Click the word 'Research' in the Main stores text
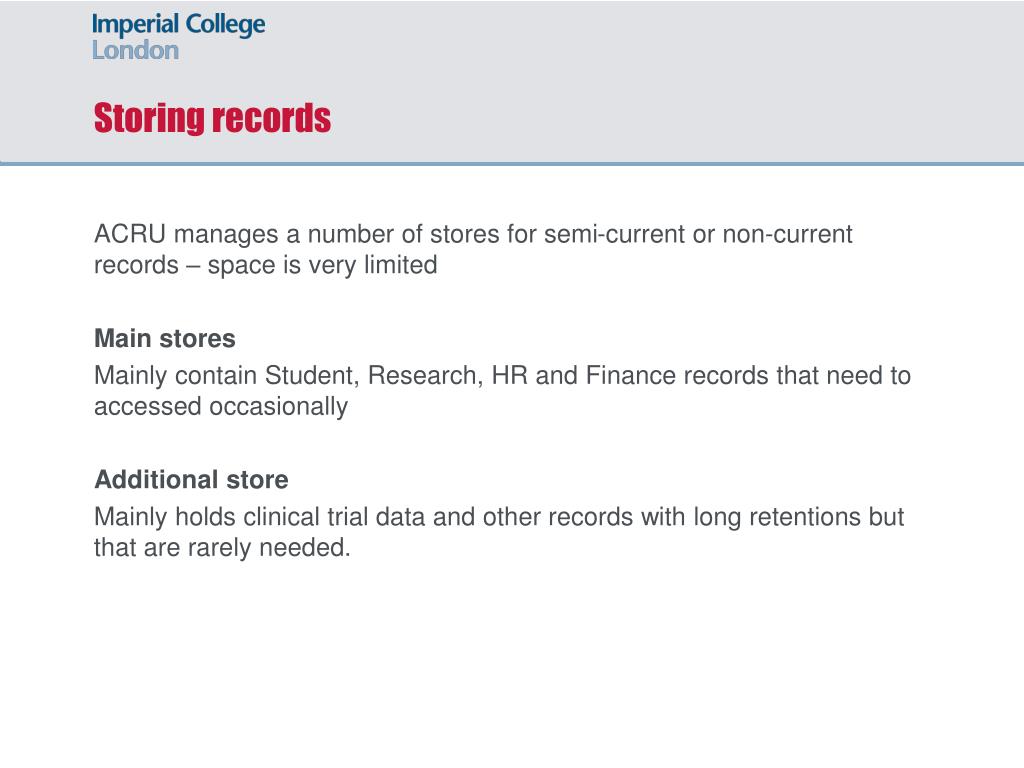This screenshot has height=768, width=1024. point(425,376)
